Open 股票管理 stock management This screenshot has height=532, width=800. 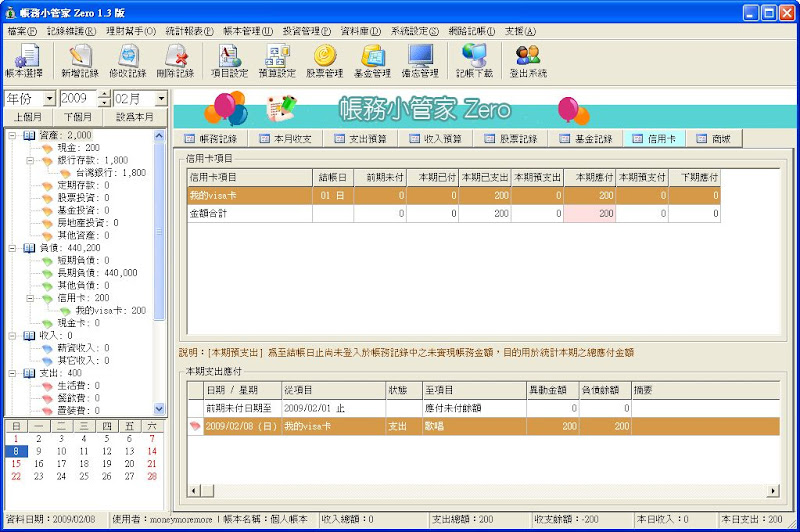click(x=324, y=60)
